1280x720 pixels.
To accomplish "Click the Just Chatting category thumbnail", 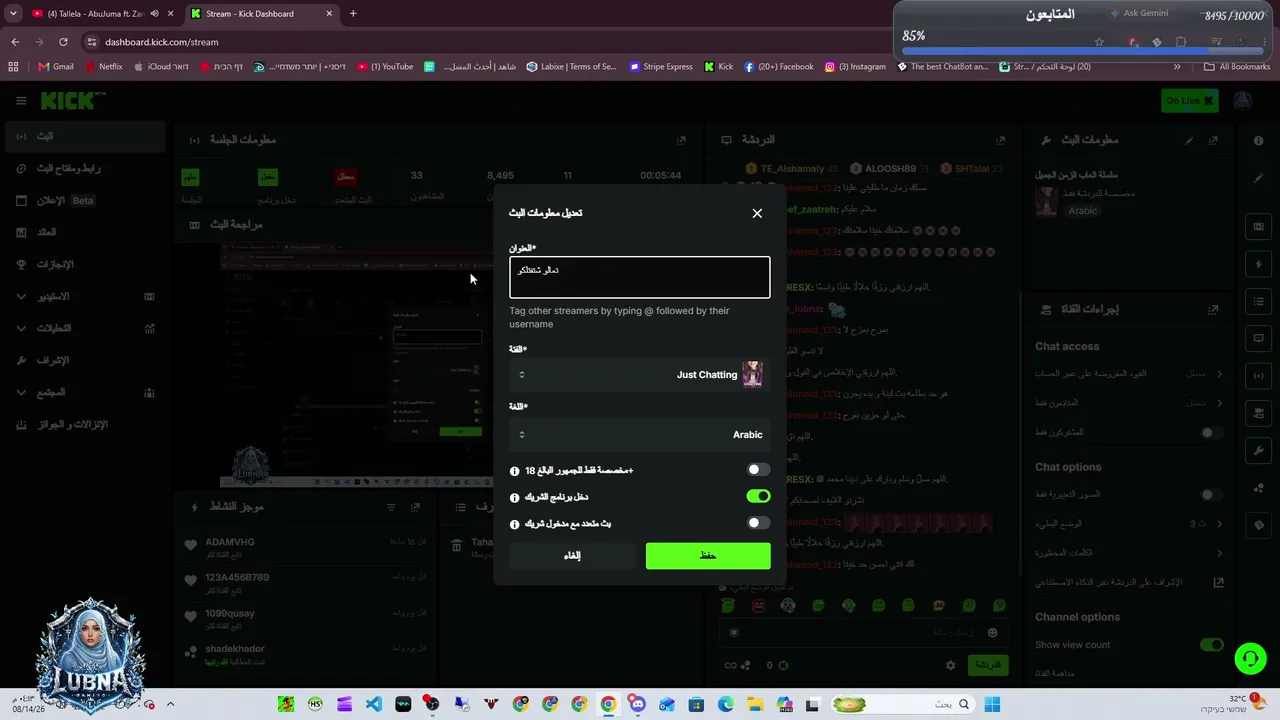I will [x=752, y=375].
